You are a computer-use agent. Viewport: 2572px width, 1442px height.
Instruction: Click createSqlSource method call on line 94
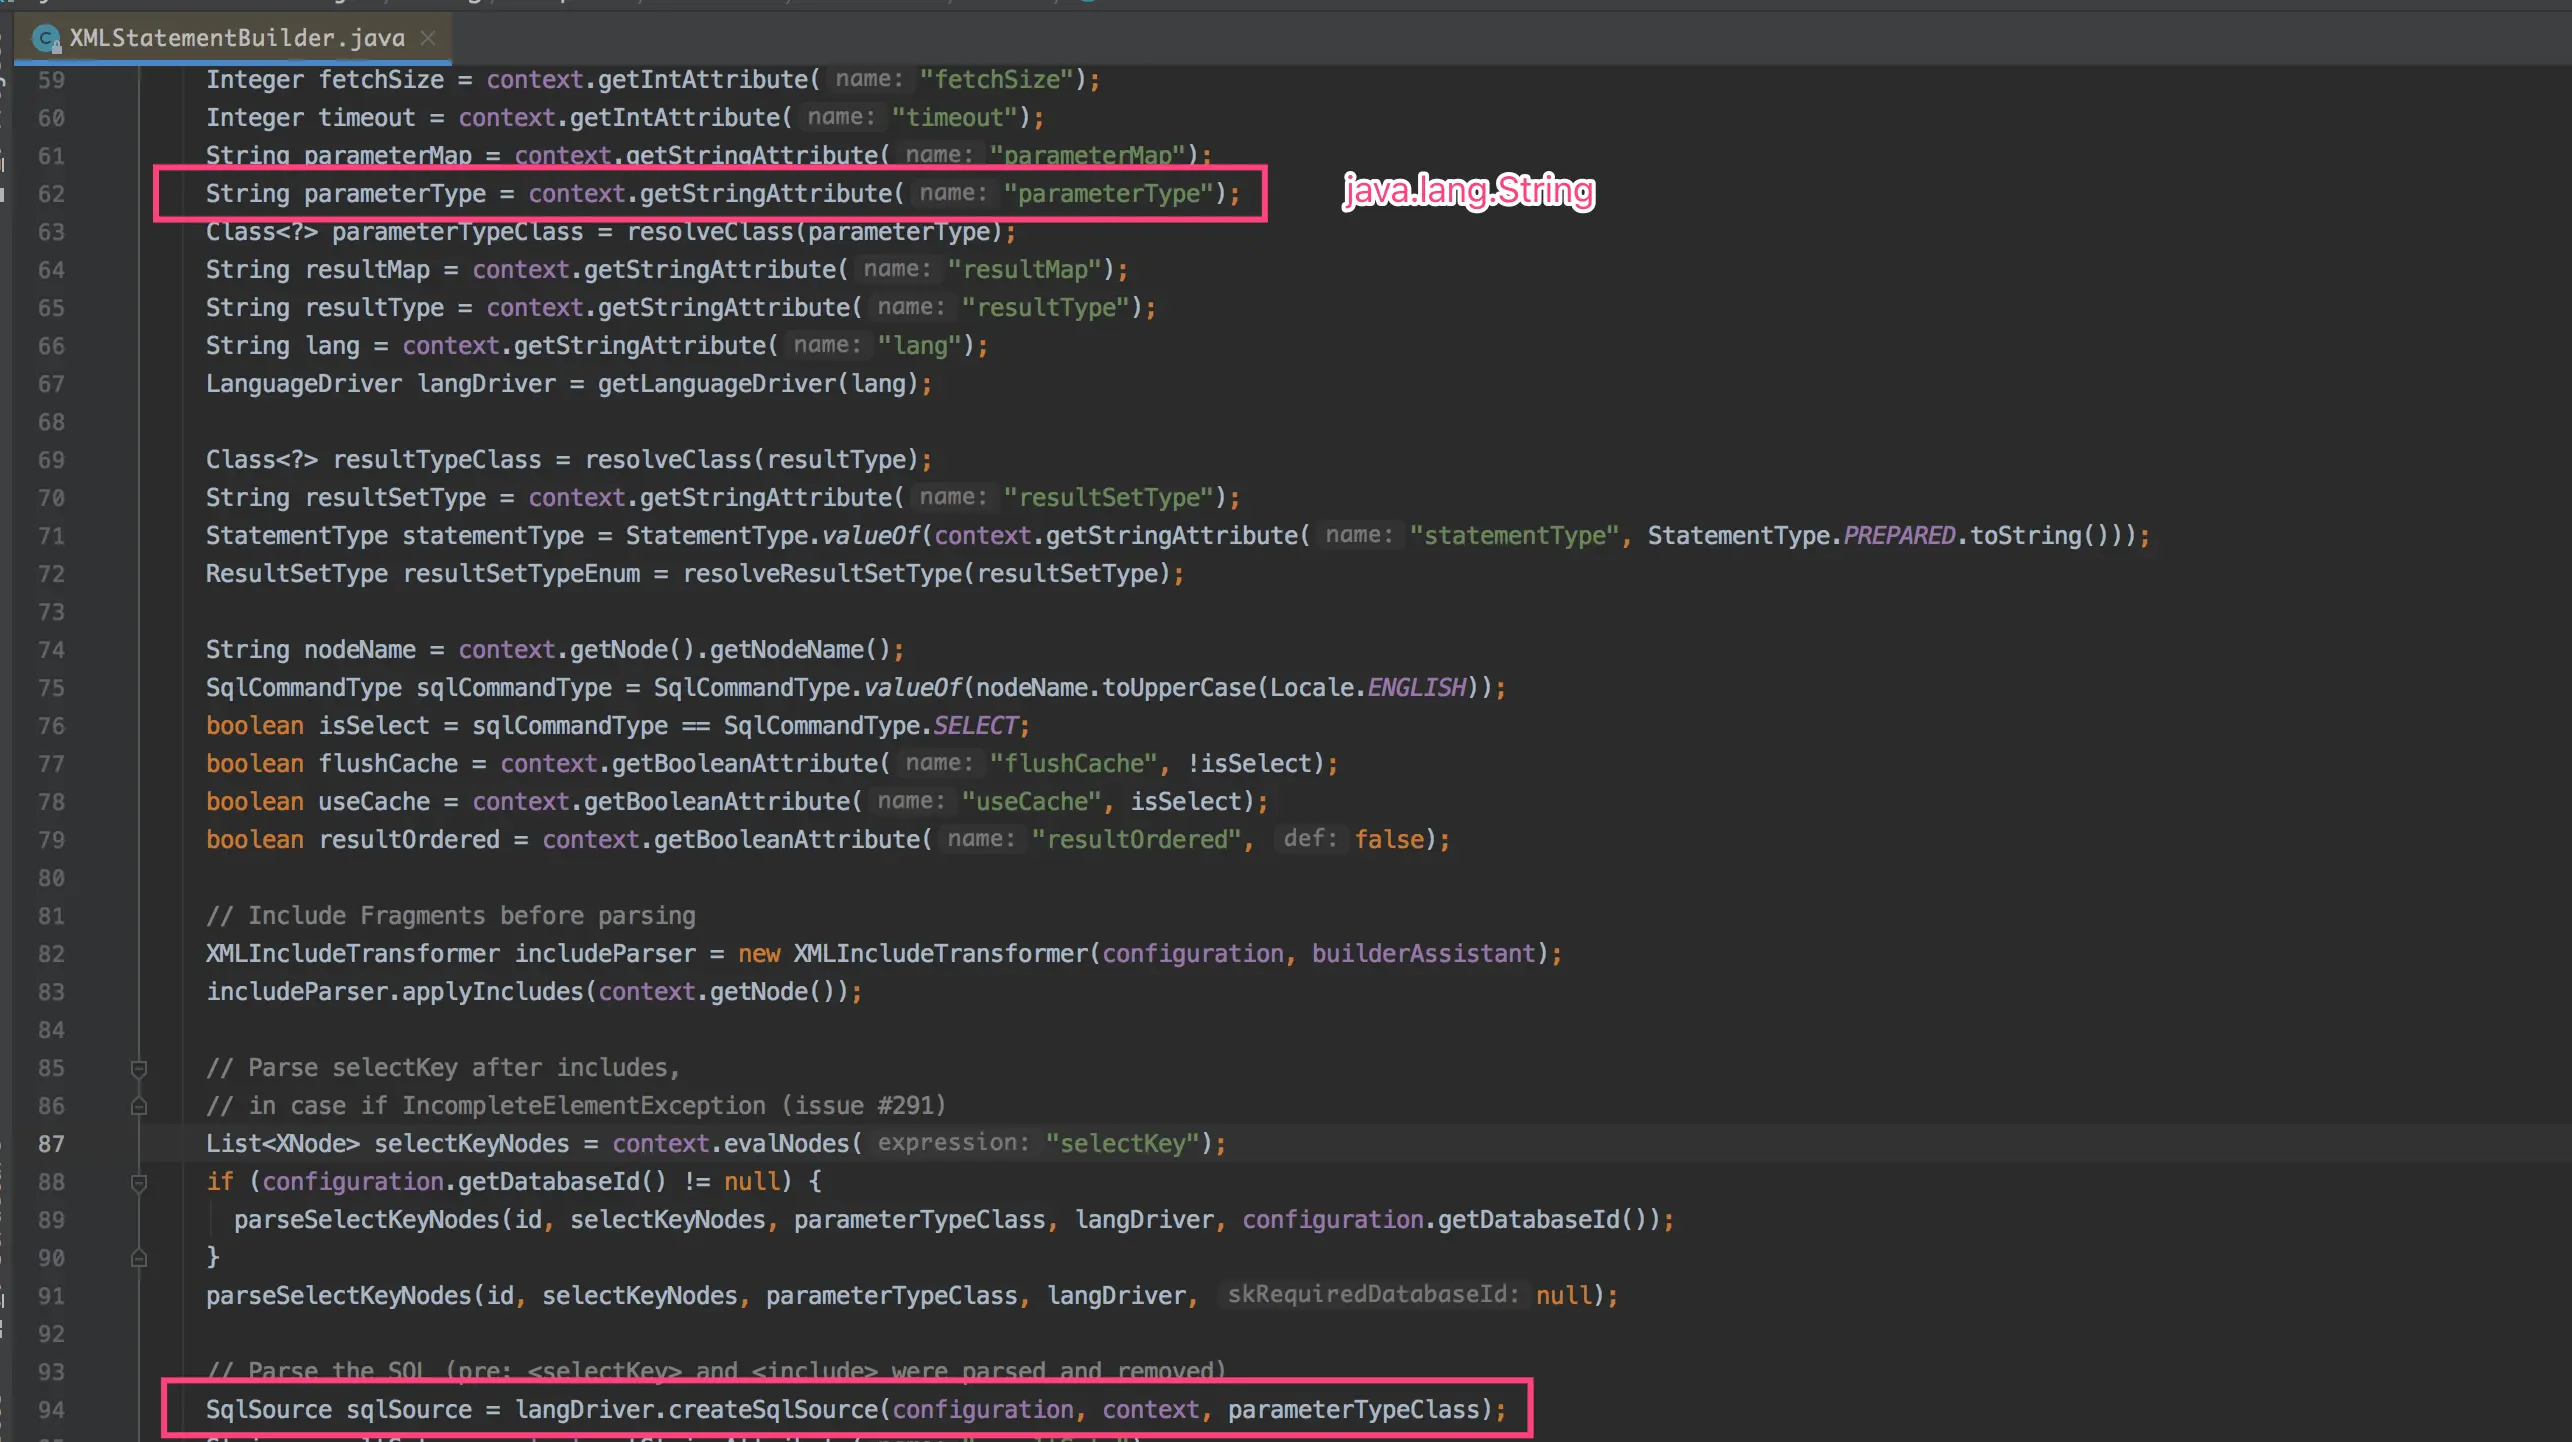tap(773, 1410)
